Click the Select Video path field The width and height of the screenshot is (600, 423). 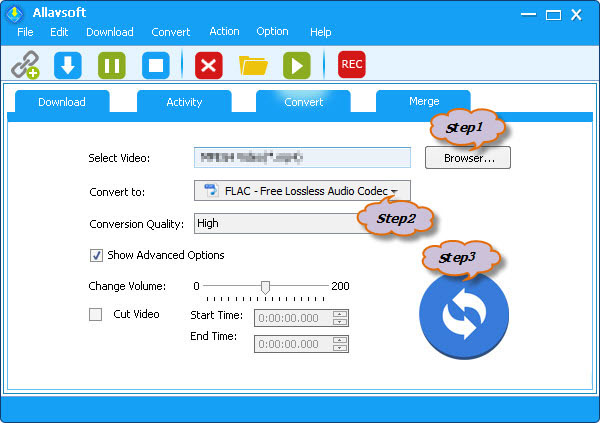pos(302,157)
